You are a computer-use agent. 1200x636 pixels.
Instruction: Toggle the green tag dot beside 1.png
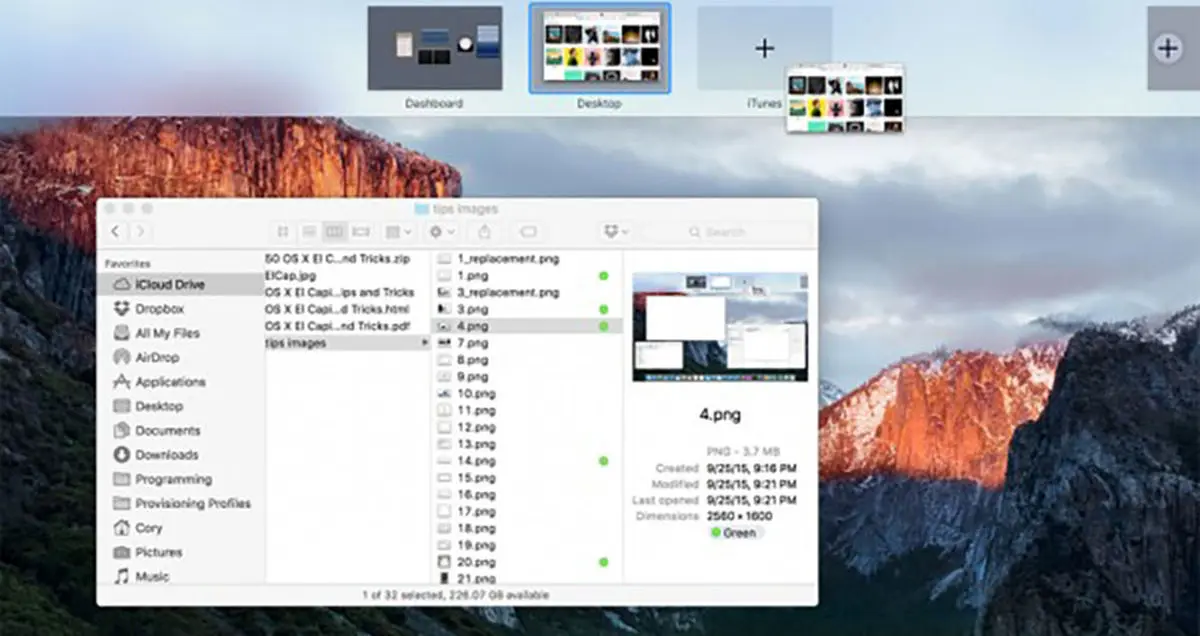(604, 275)
